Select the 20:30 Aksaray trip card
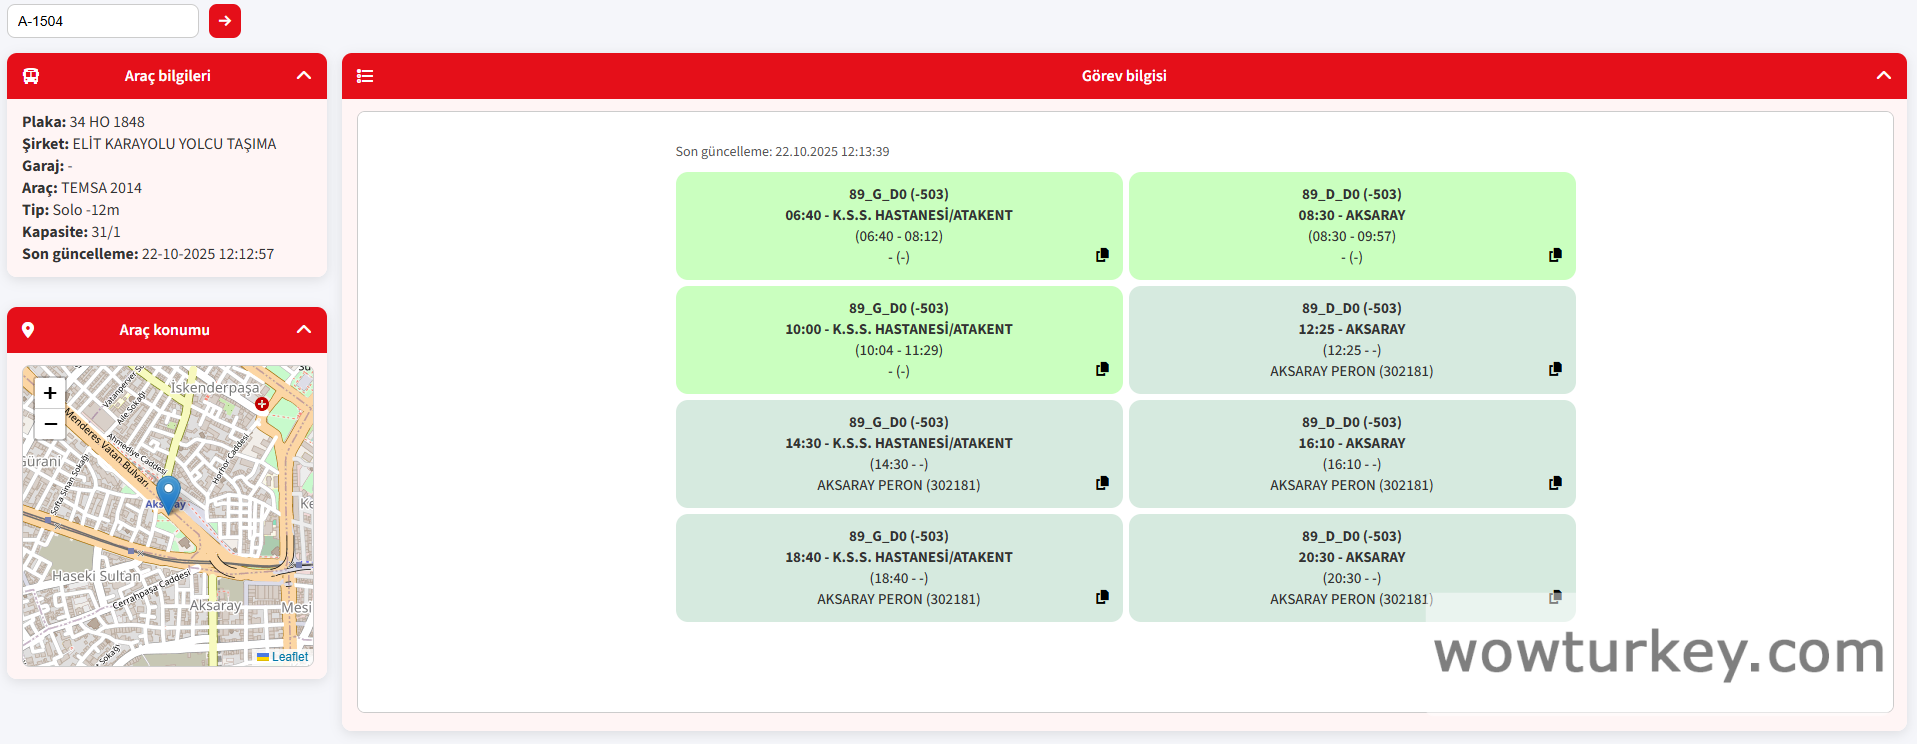This screenshot has height=744, width=1917. (x=1351, y=567)
